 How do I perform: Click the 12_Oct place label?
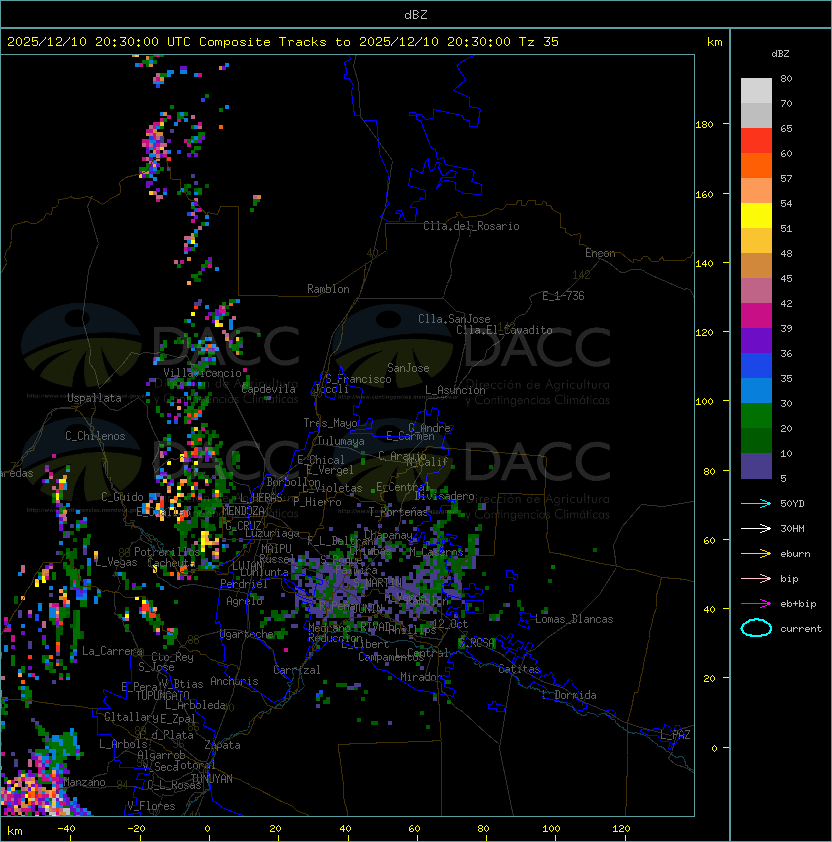[x=450, y=624]
